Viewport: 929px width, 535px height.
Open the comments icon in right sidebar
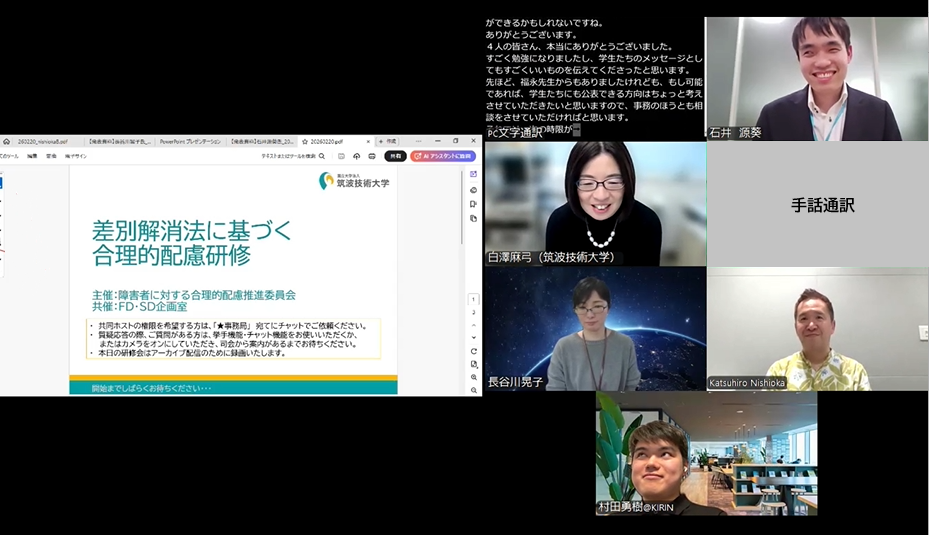(x=473, y=190)
